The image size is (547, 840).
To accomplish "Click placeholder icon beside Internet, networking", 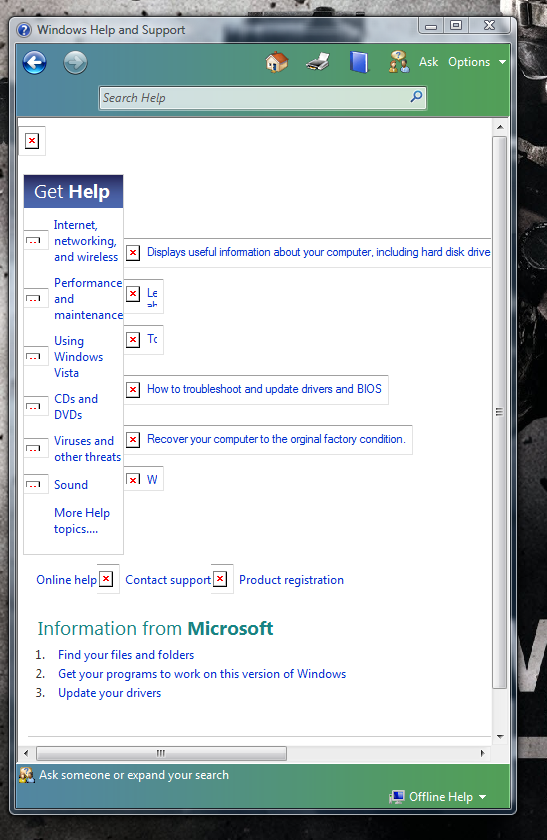I will tap(33, 241).
